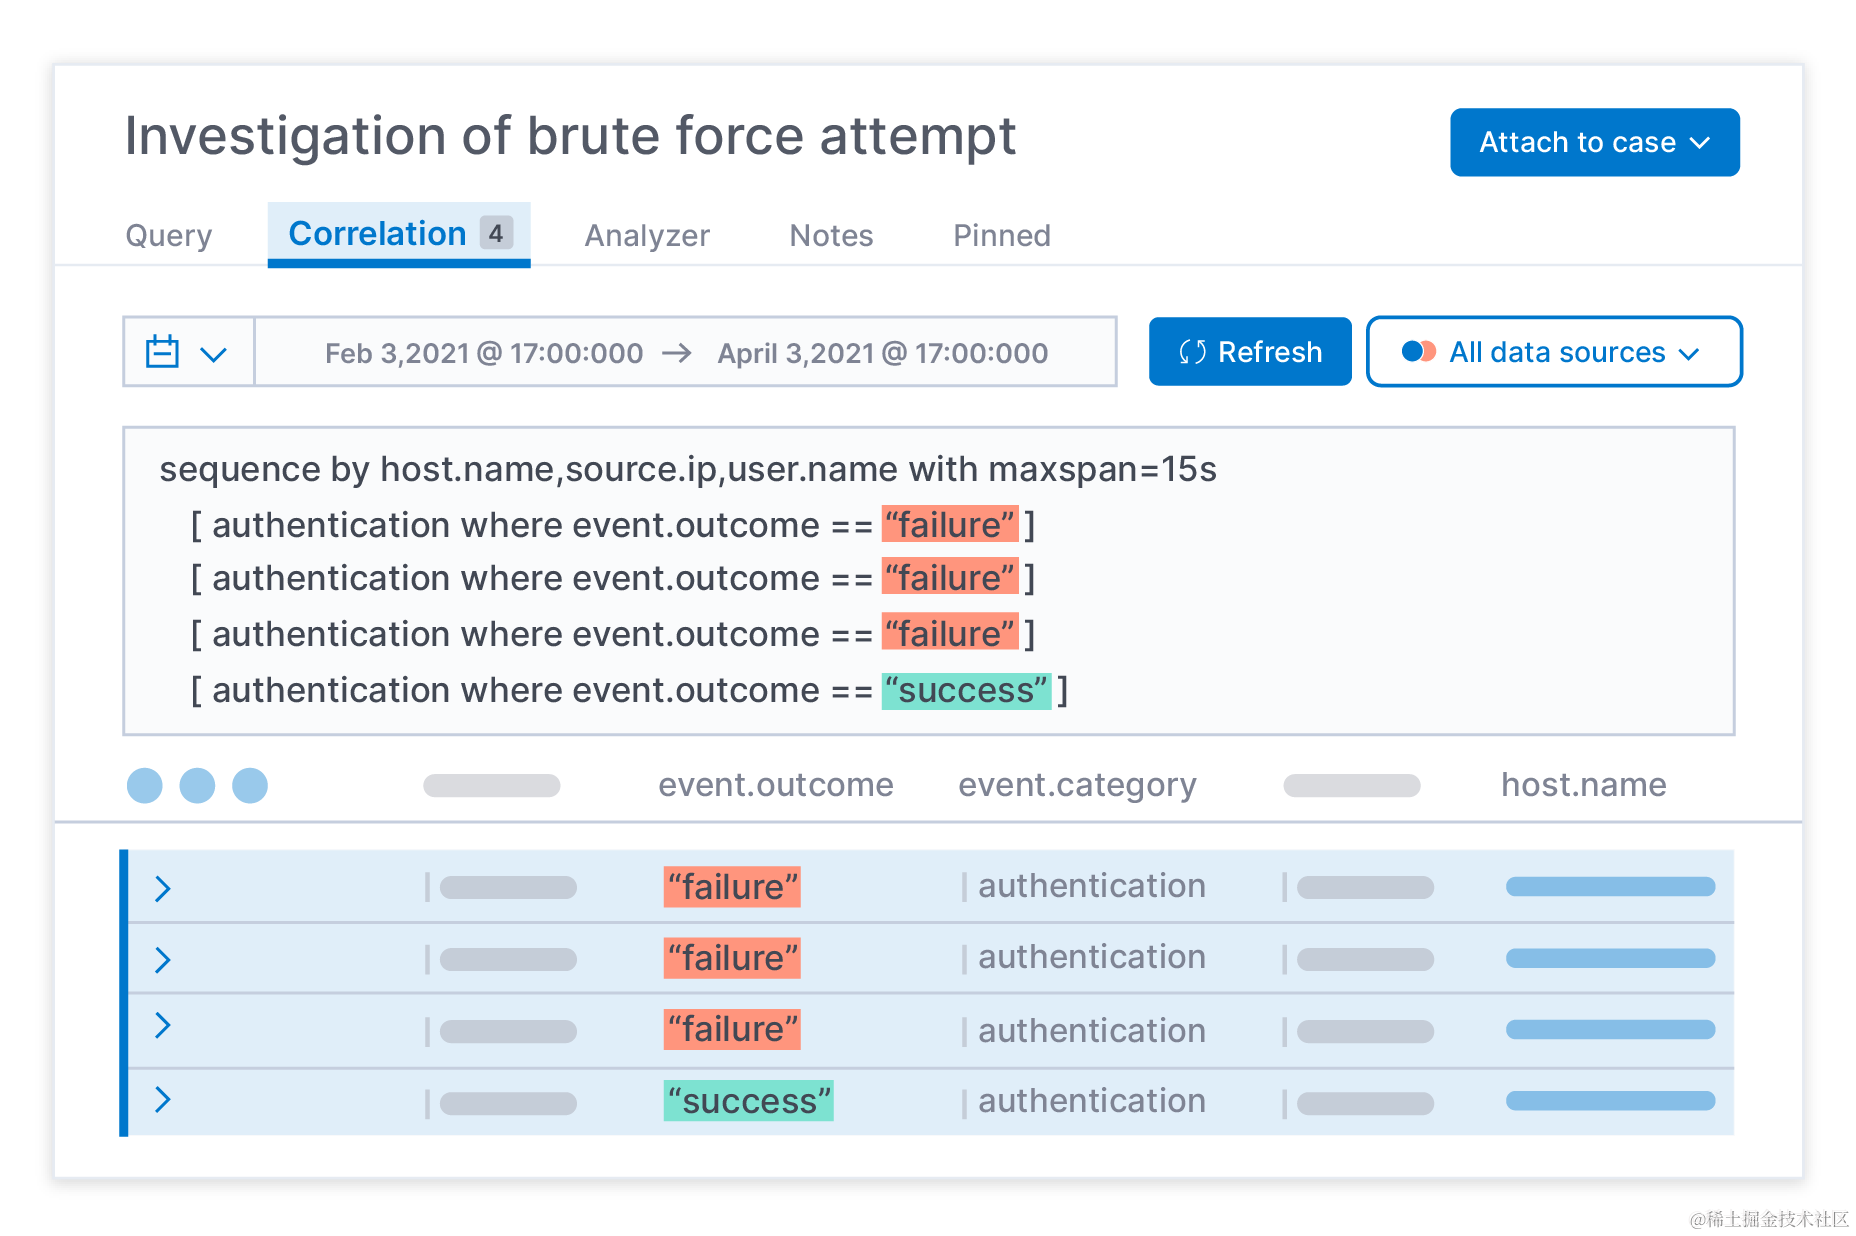Click the Refresh icon inside the Refresh button
1856x1236 pixels.
(1193, 352)
